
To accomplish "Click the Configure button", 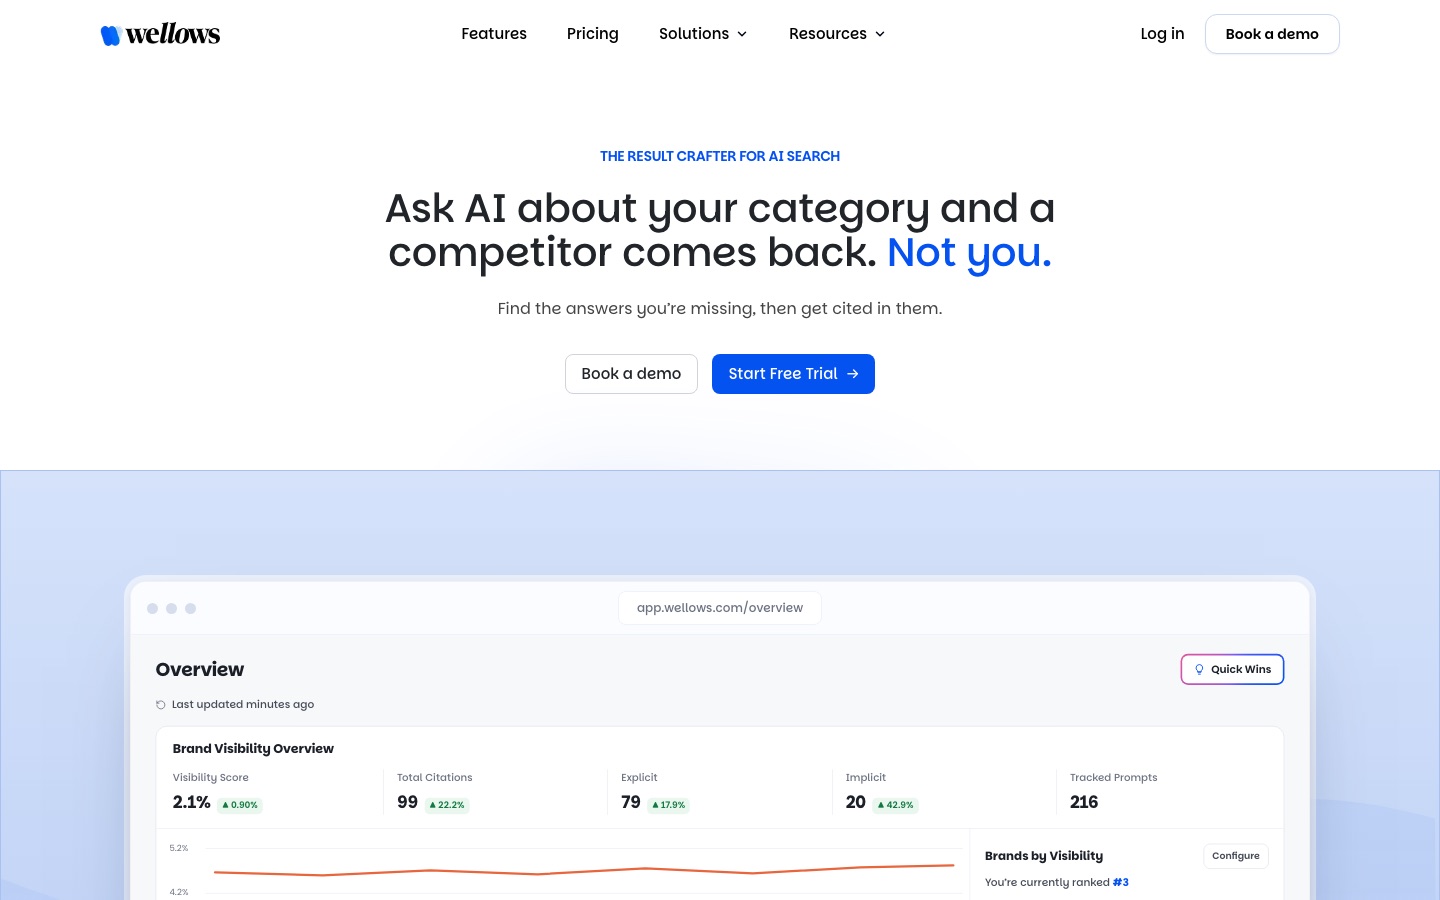I will pyautogui.click(x=1236, y=856).
